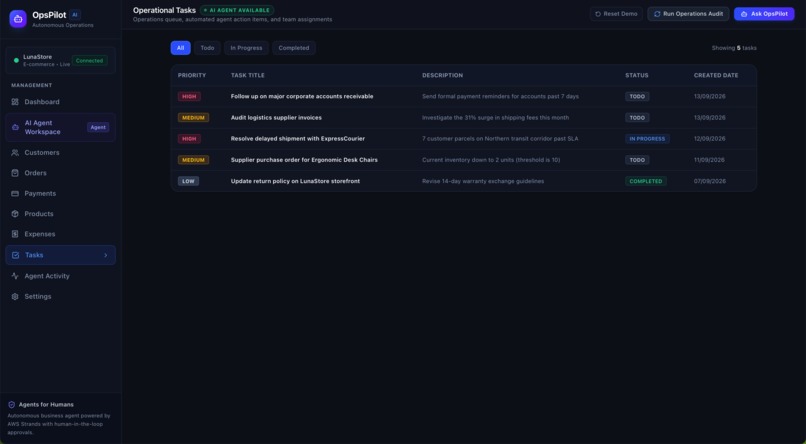Click the refresh icon in Run Operations Audit
This screenshot has width=806, height=444.
coord(657,14)
